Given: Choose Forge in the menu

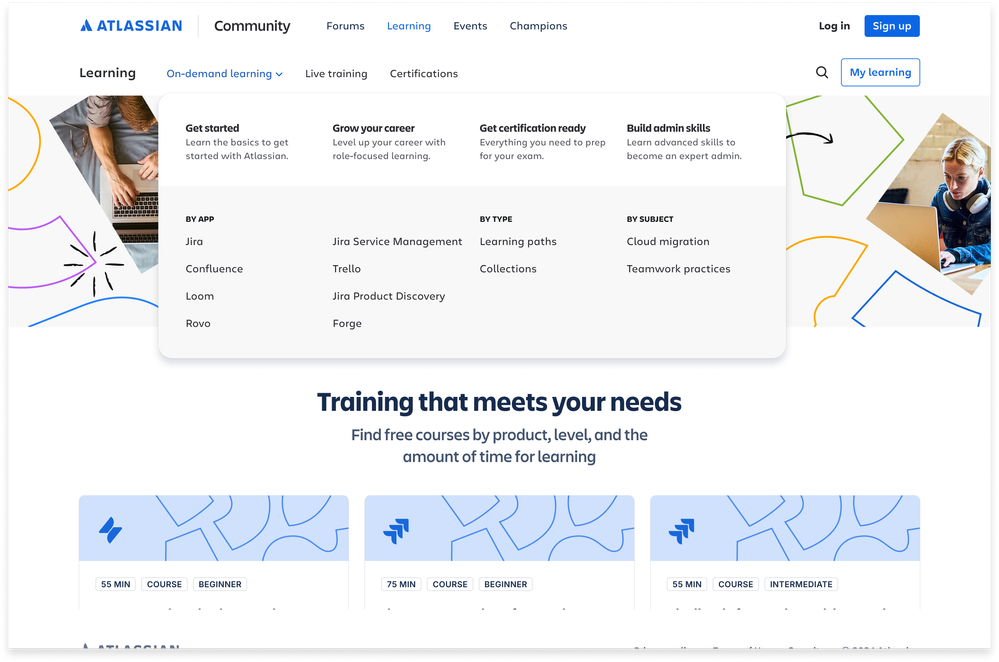Looking at the screenshot, I should pos(347,324).
